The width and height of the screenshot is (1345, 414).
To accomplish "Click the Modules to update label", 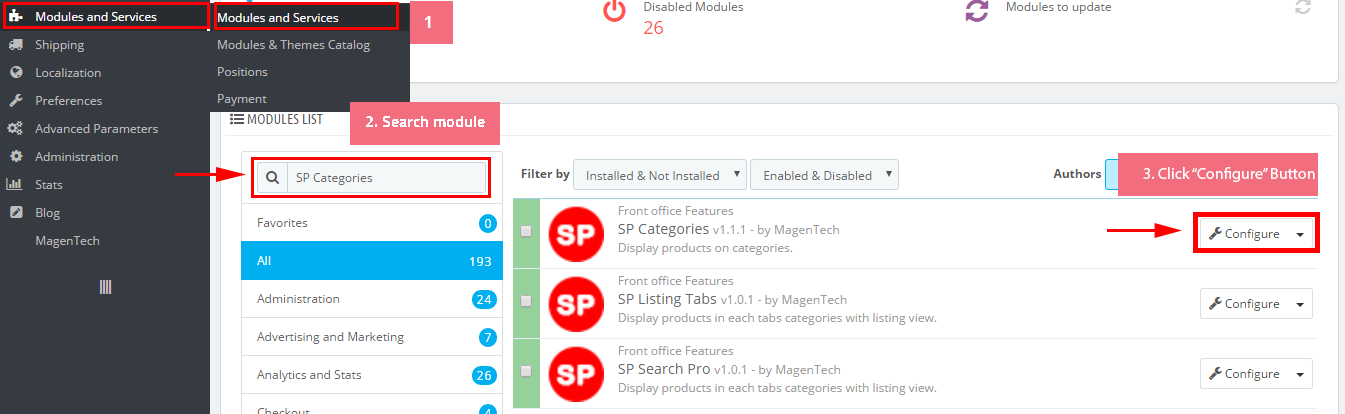I will (x=1058, y=7).
